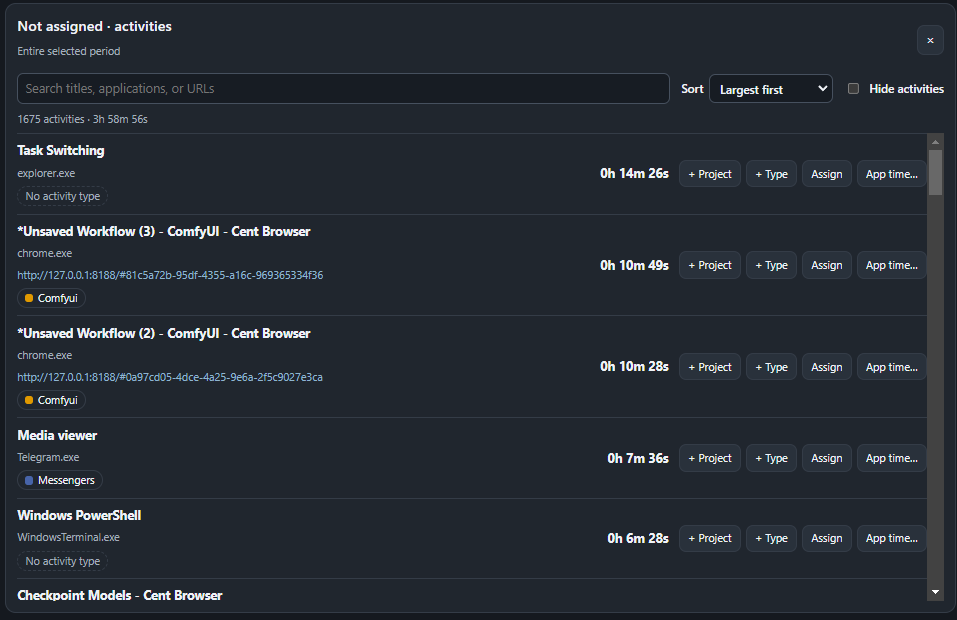The height and width of the screenshot is (620, 957).
Task: Click the Comfyui tag under Unsaved Workflow (2)
Action: (x=51, y=400)
